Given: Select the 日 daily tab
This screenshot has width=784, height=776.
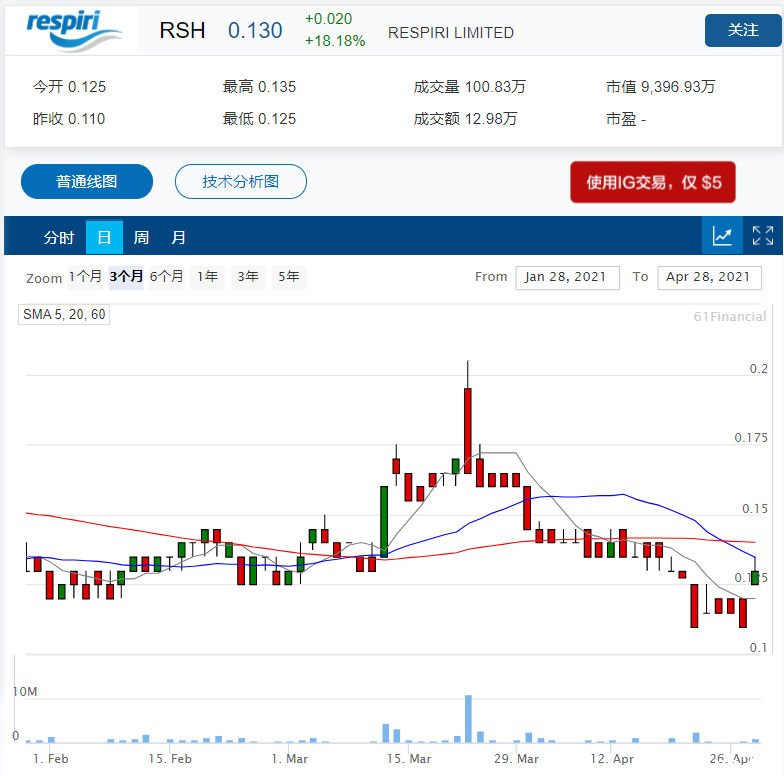Looking at the screenshot, I should pyautogui.click(x=104, y=237).
